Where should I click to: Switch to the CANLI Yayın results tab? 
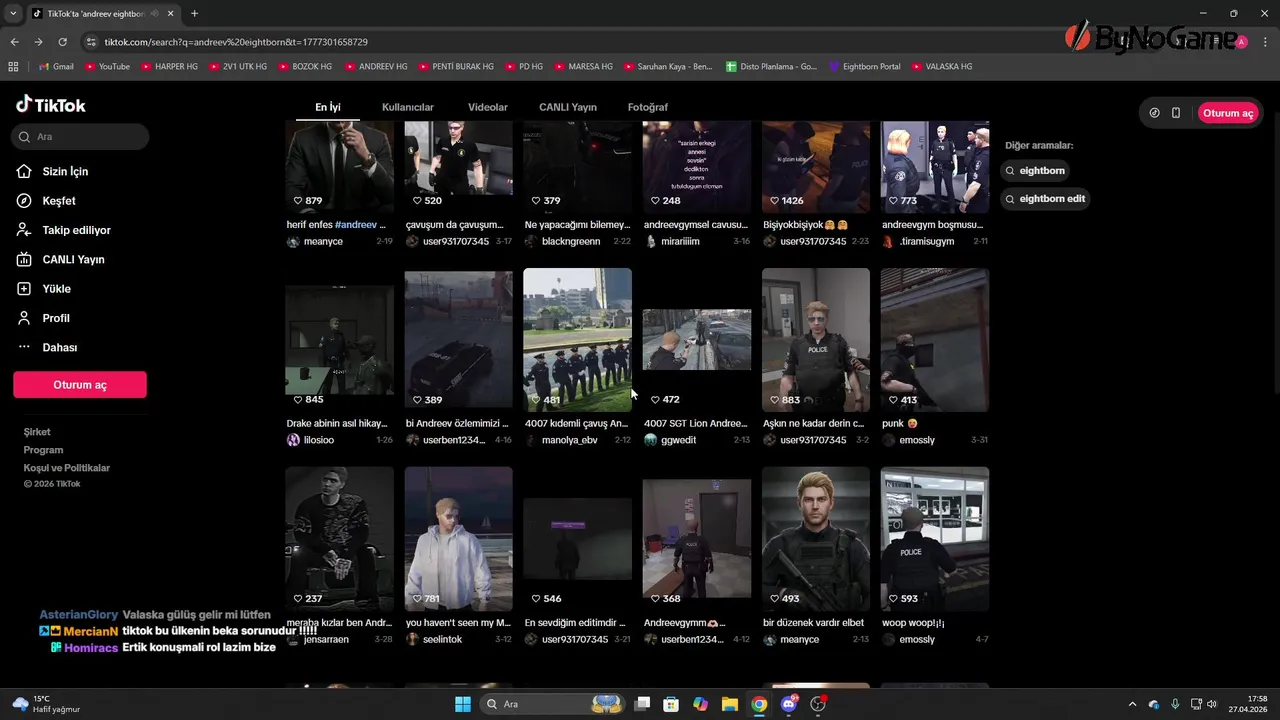pyautogui.click(x=568, y=107)
